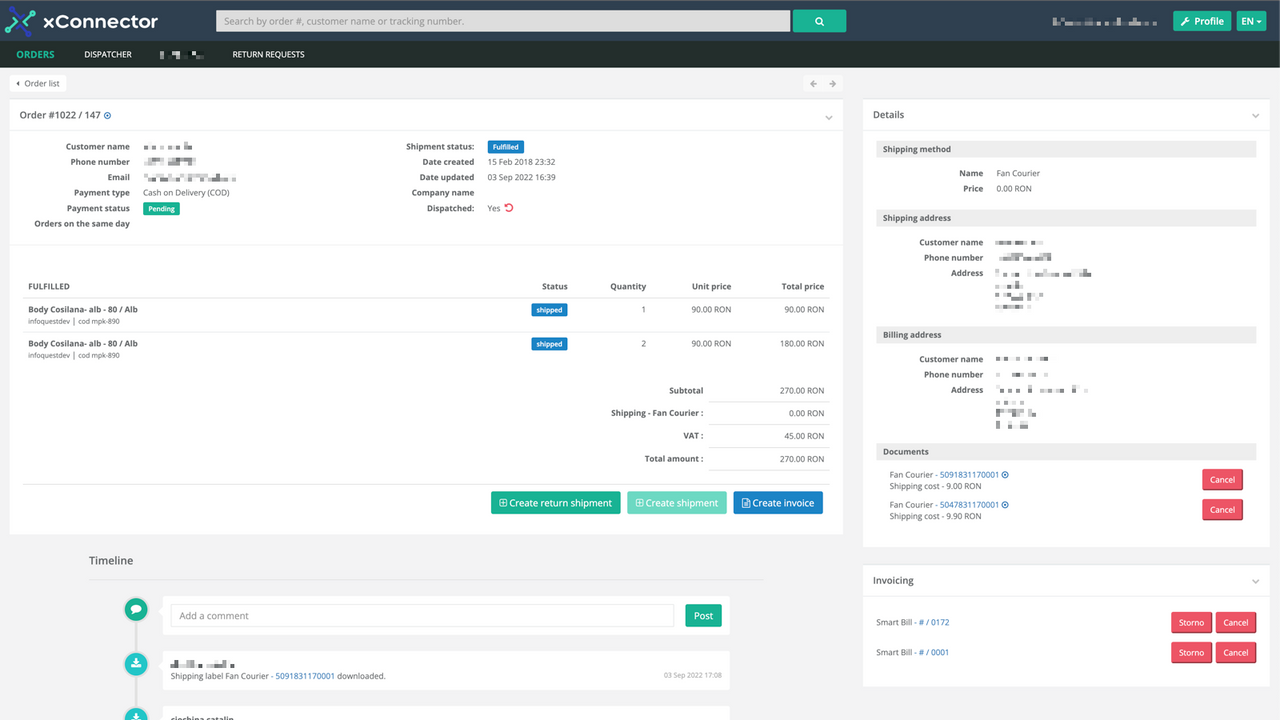1280x720 pixels.
Task: Go to the previous order arrow
Action: 813,84
